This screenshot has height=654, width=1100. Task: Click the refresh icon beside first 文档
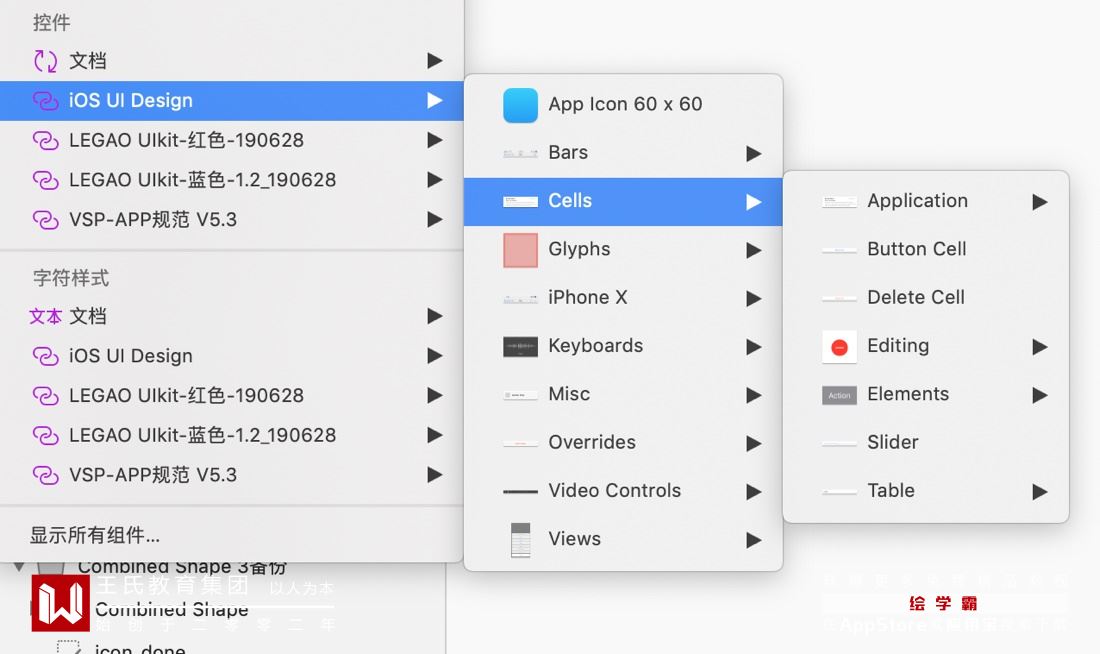tap(46, 61)
